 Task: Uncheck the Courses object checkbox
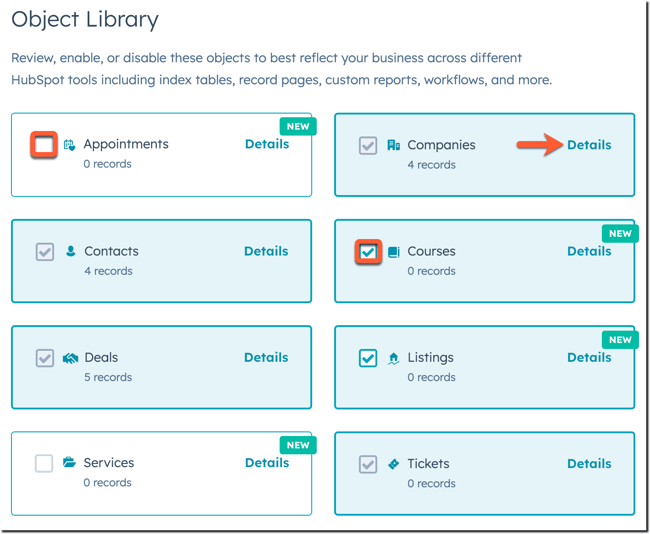[x=368, y=252]
